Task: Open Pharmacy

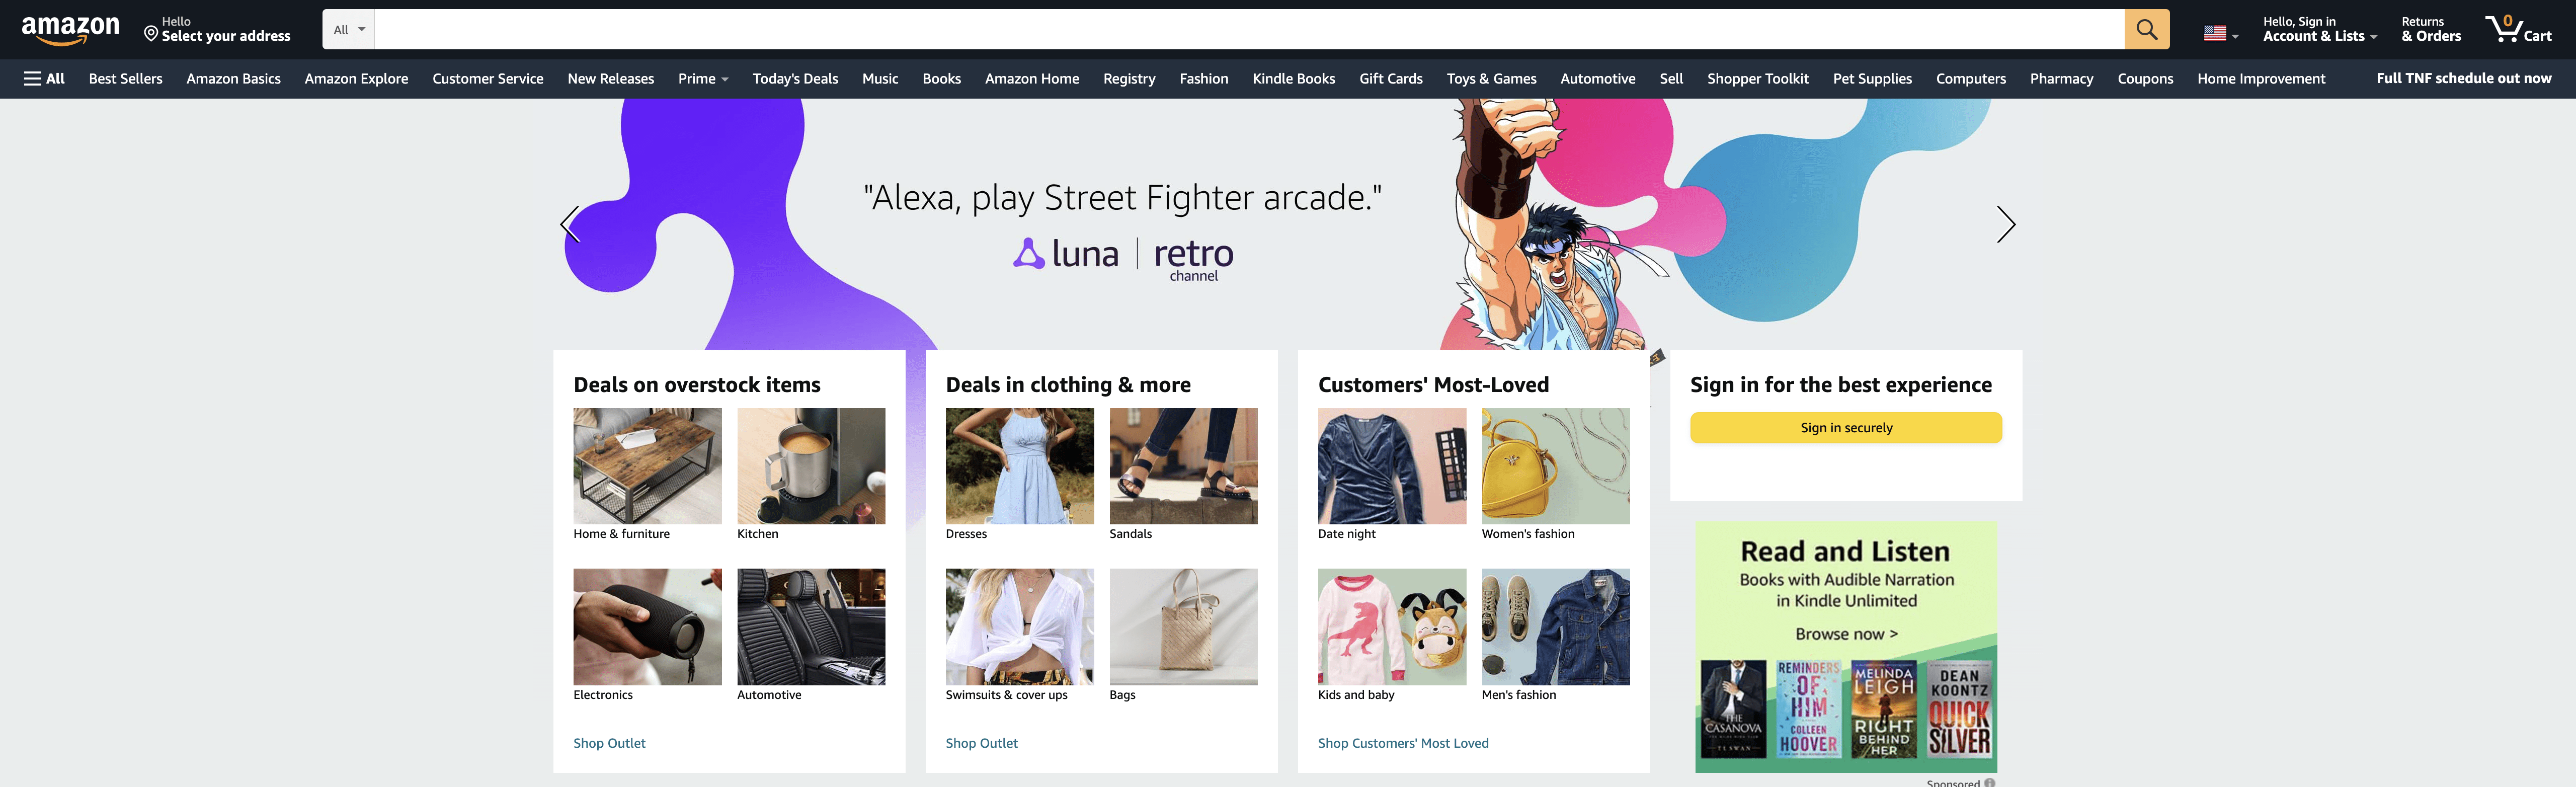Action: (x=2061, y=79)
